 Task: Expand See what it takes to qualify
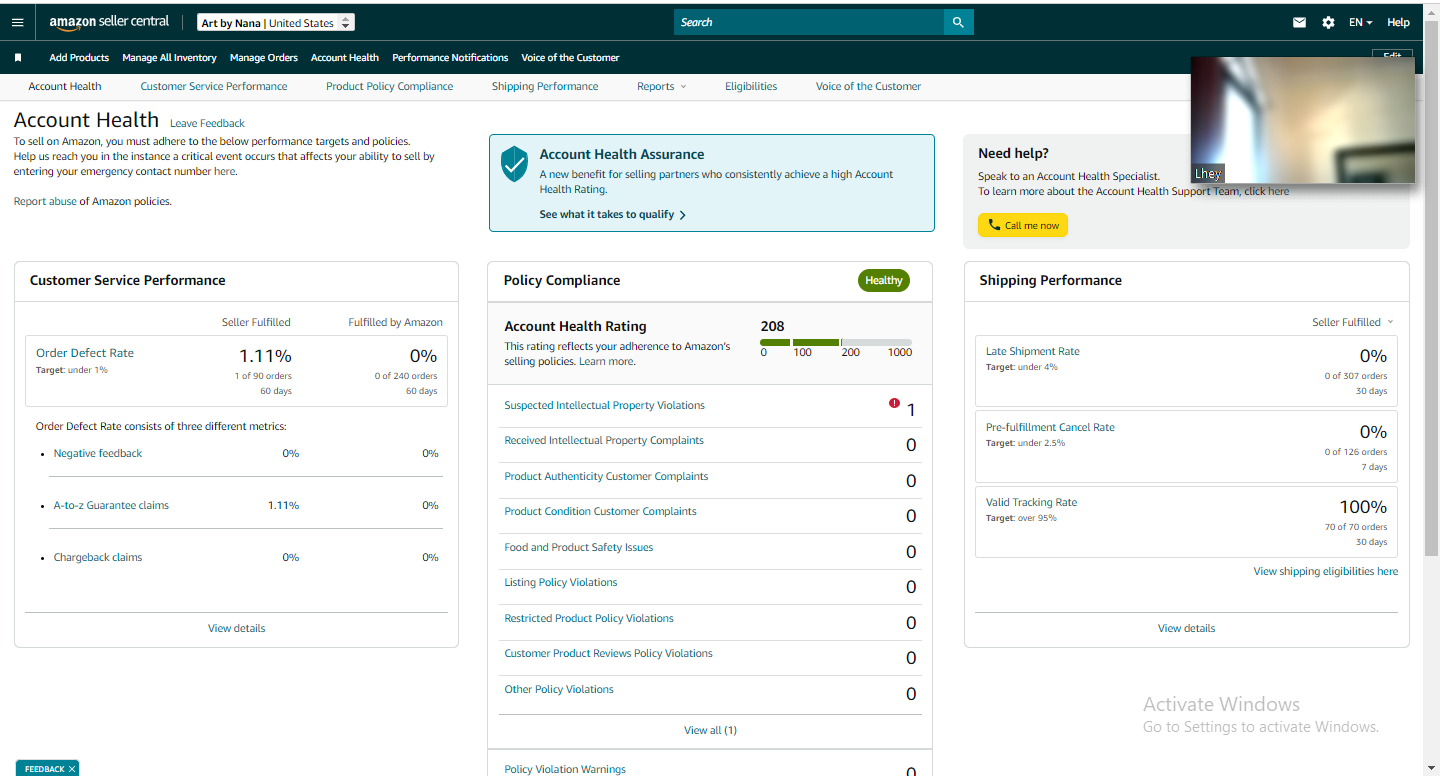(612, 214)
